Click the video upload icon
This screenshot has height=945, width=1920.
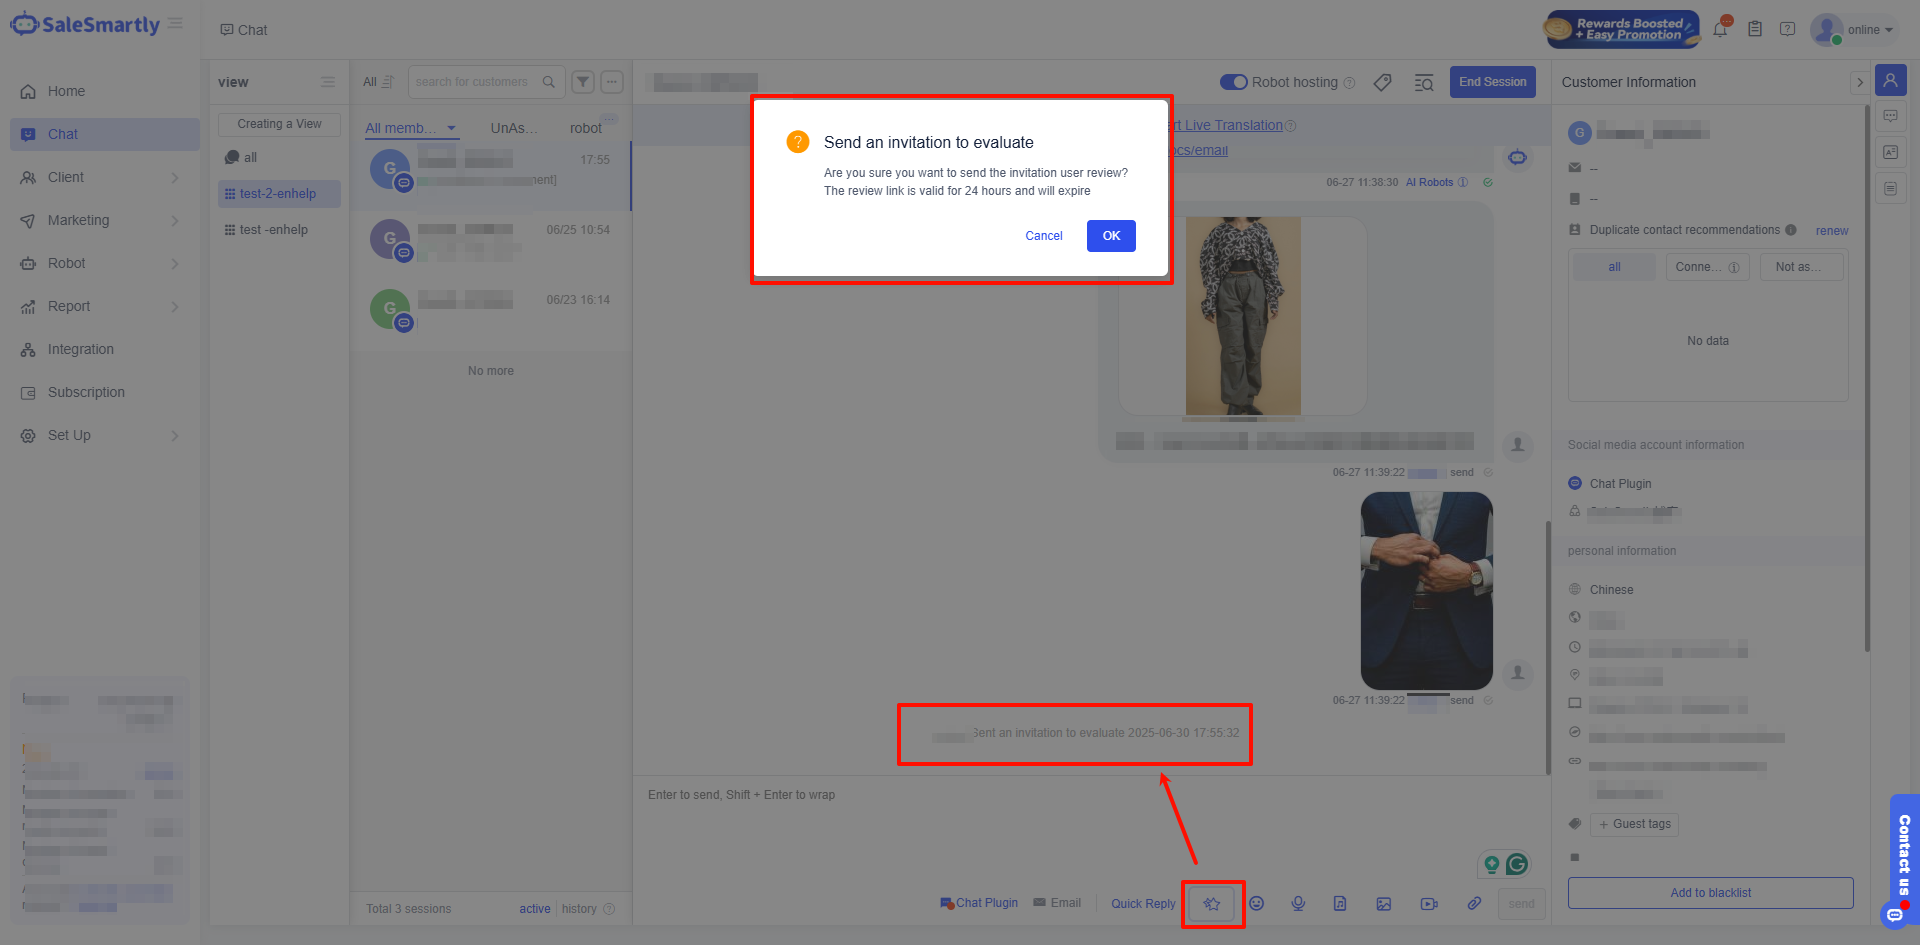tap(1429, 904)
